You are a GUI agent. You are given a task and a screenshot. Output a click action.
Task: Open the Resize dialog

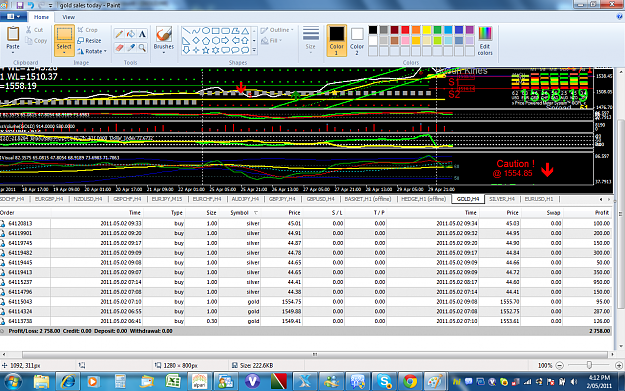tap(89, 41)
